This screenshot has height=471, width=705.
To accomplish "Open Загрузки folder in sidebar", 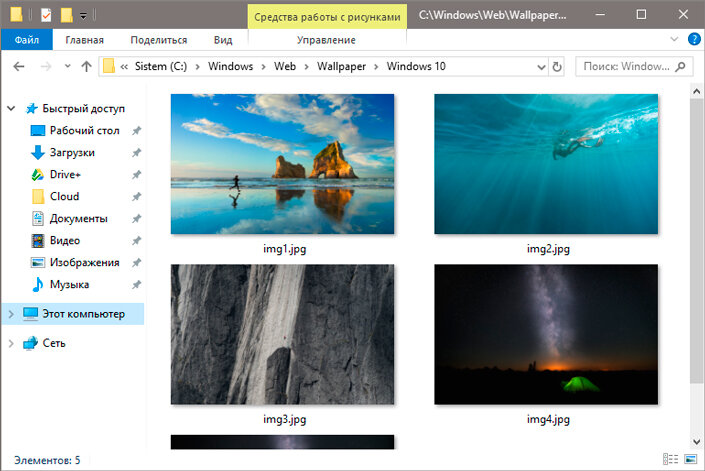I will [x=72, y=152].
